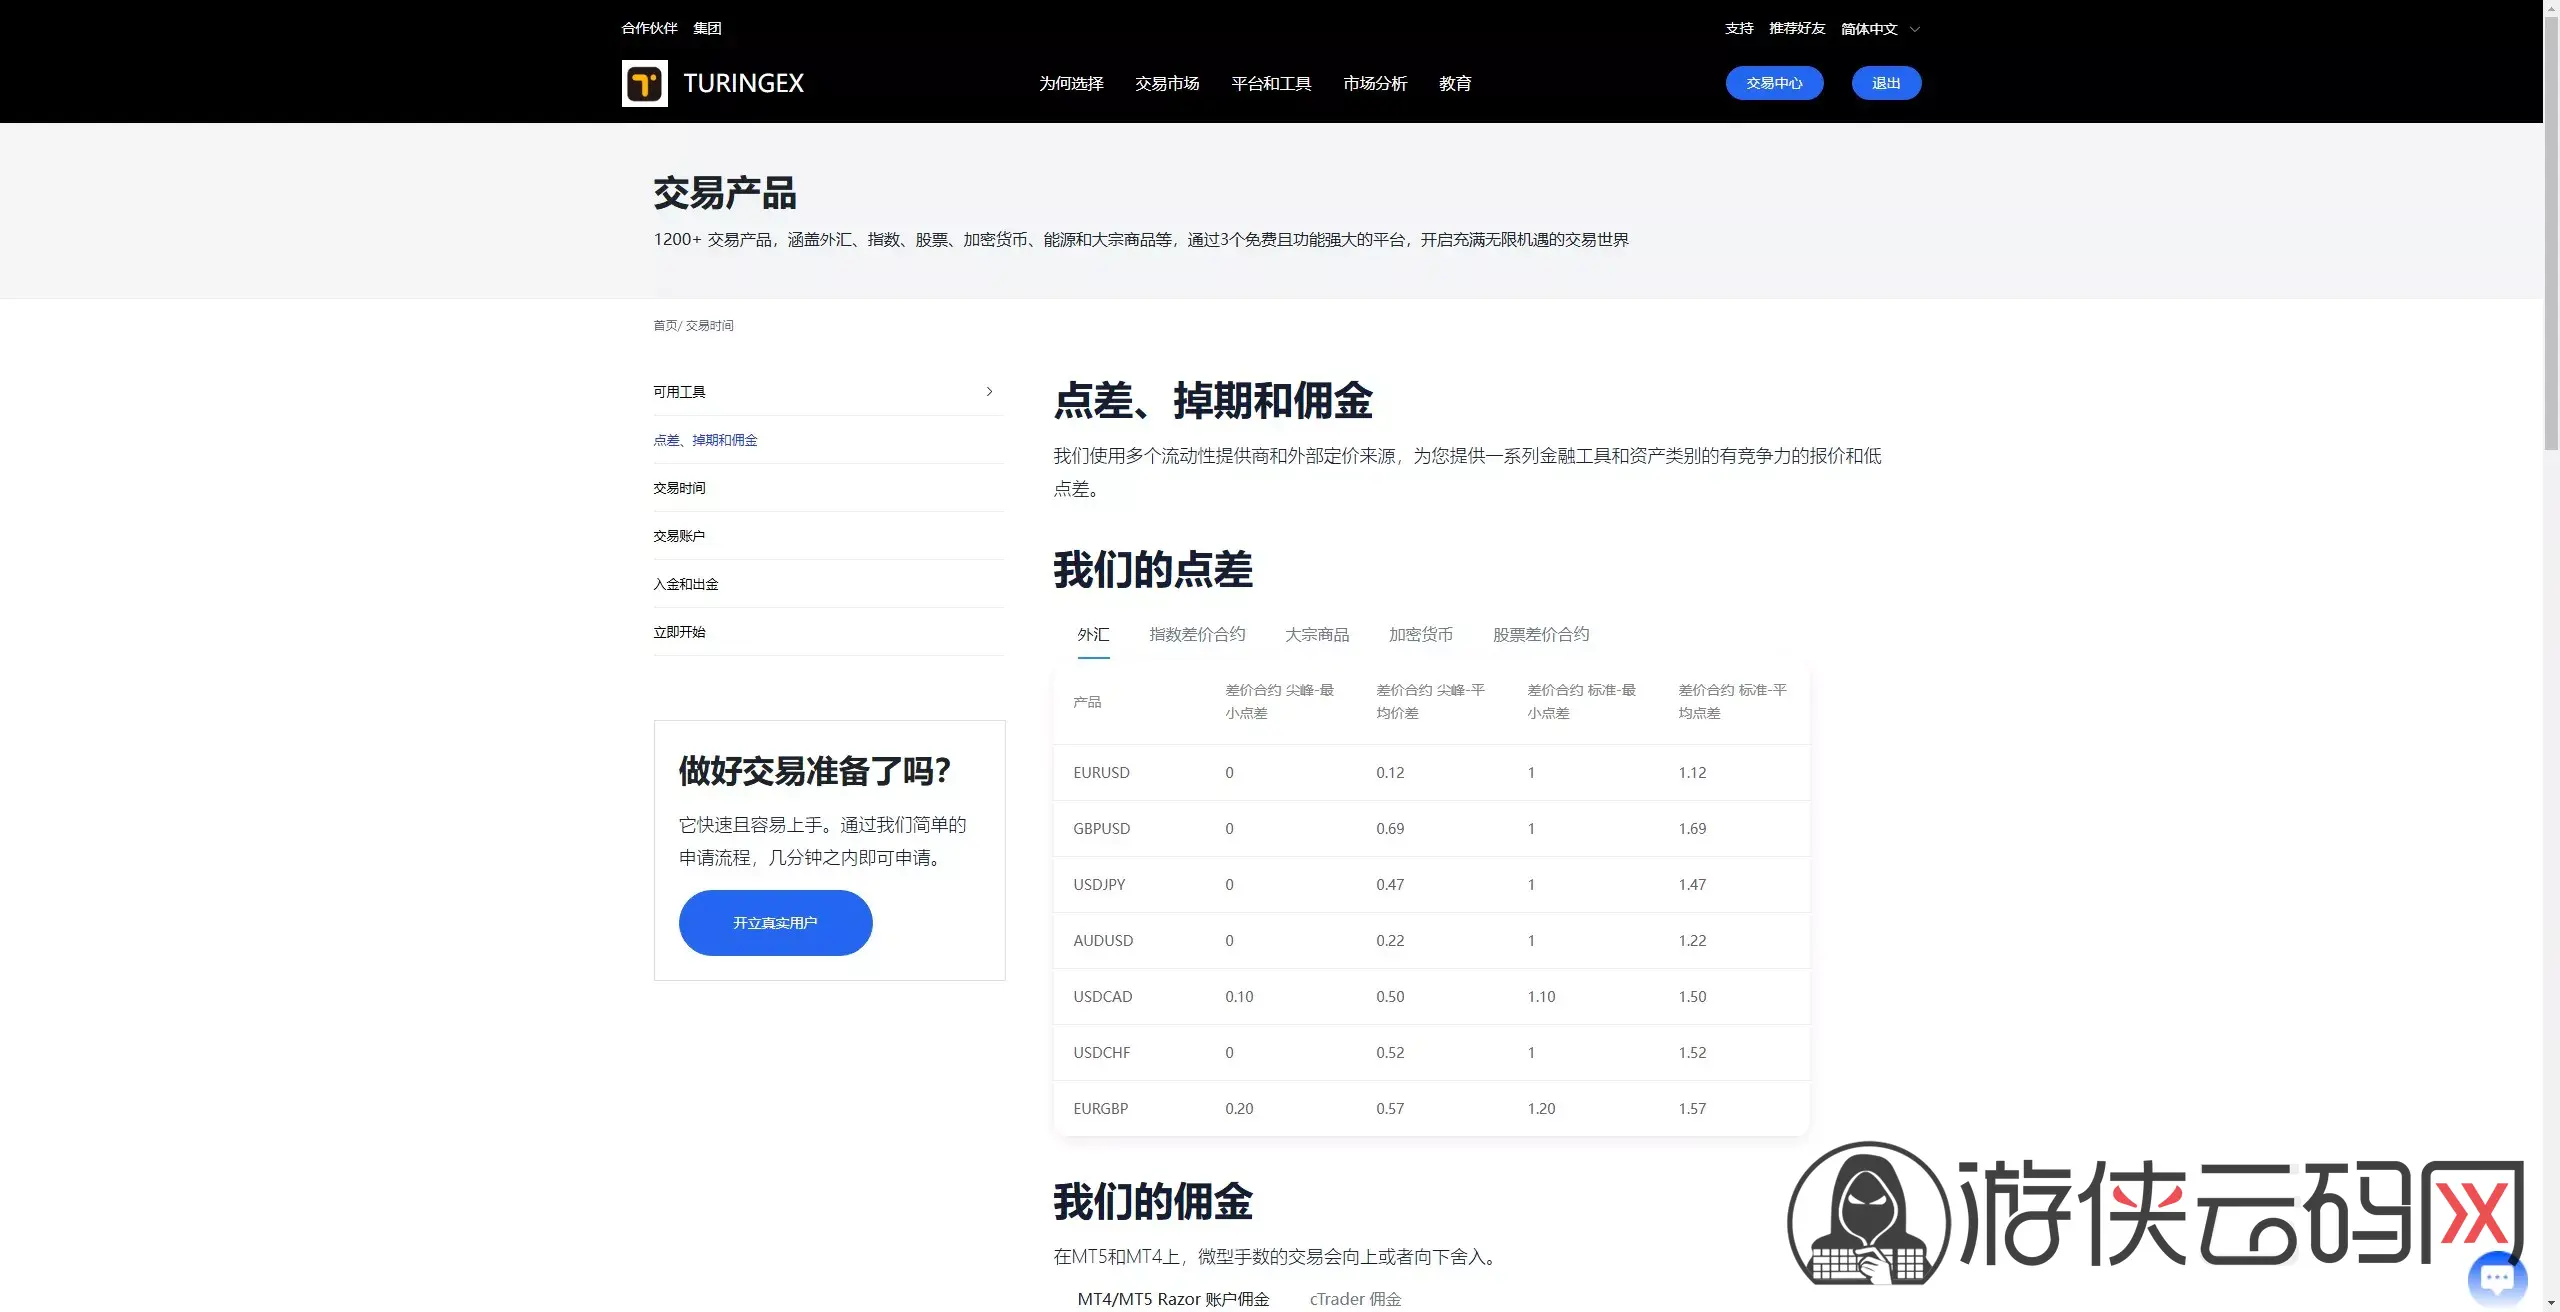Open the 简体中文 language dropdown

click(1880, 29)
